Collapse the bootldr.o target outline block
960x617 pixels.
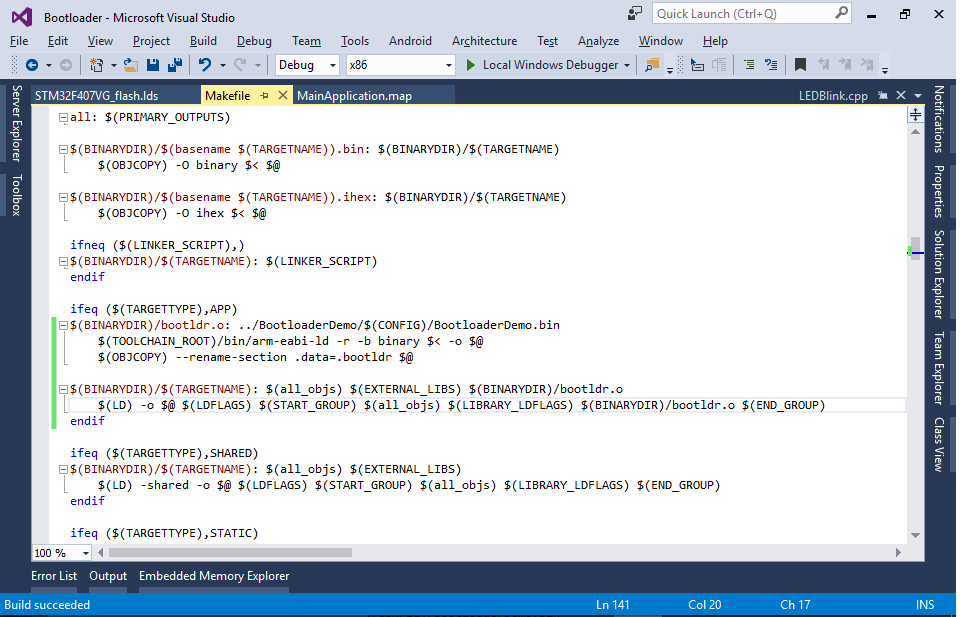[63, 326]
